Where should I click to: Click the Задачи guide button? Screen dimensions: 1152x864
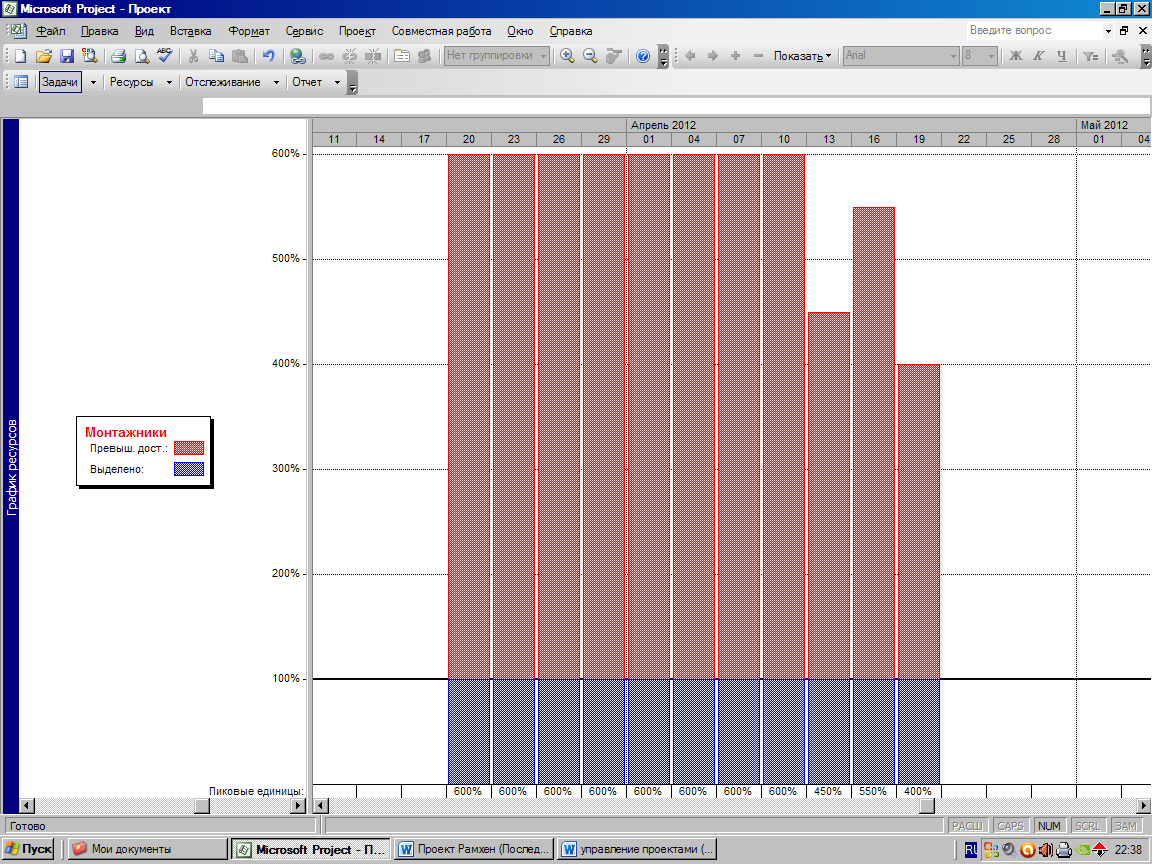(x=60, y=82)
